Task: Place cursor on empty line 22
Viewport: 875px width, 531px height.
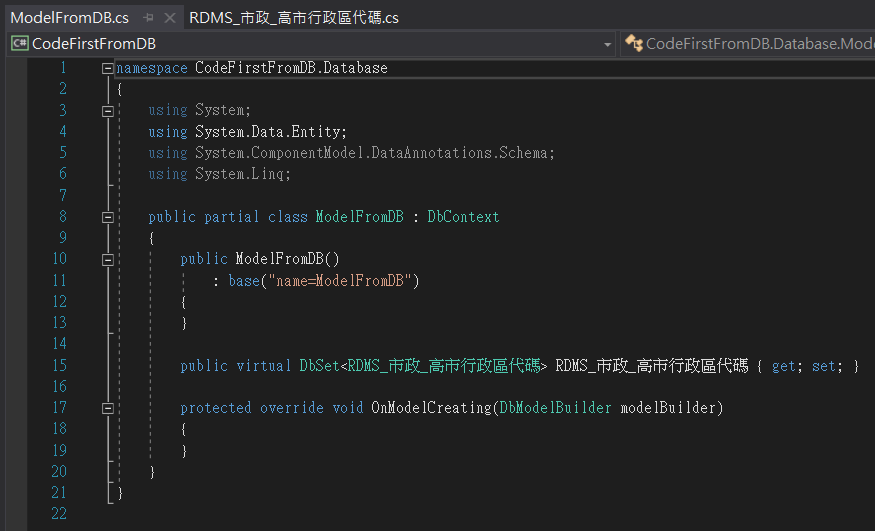Action: tap(300, 514)
